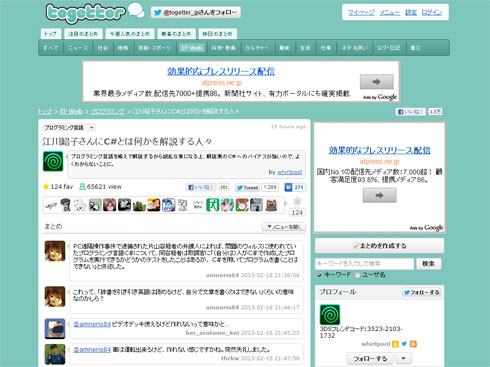Image resolution: width=490 pixels, height=367 pixels.
Task: Click the yellow star next to 124 fav
Action: pos(46,186)
